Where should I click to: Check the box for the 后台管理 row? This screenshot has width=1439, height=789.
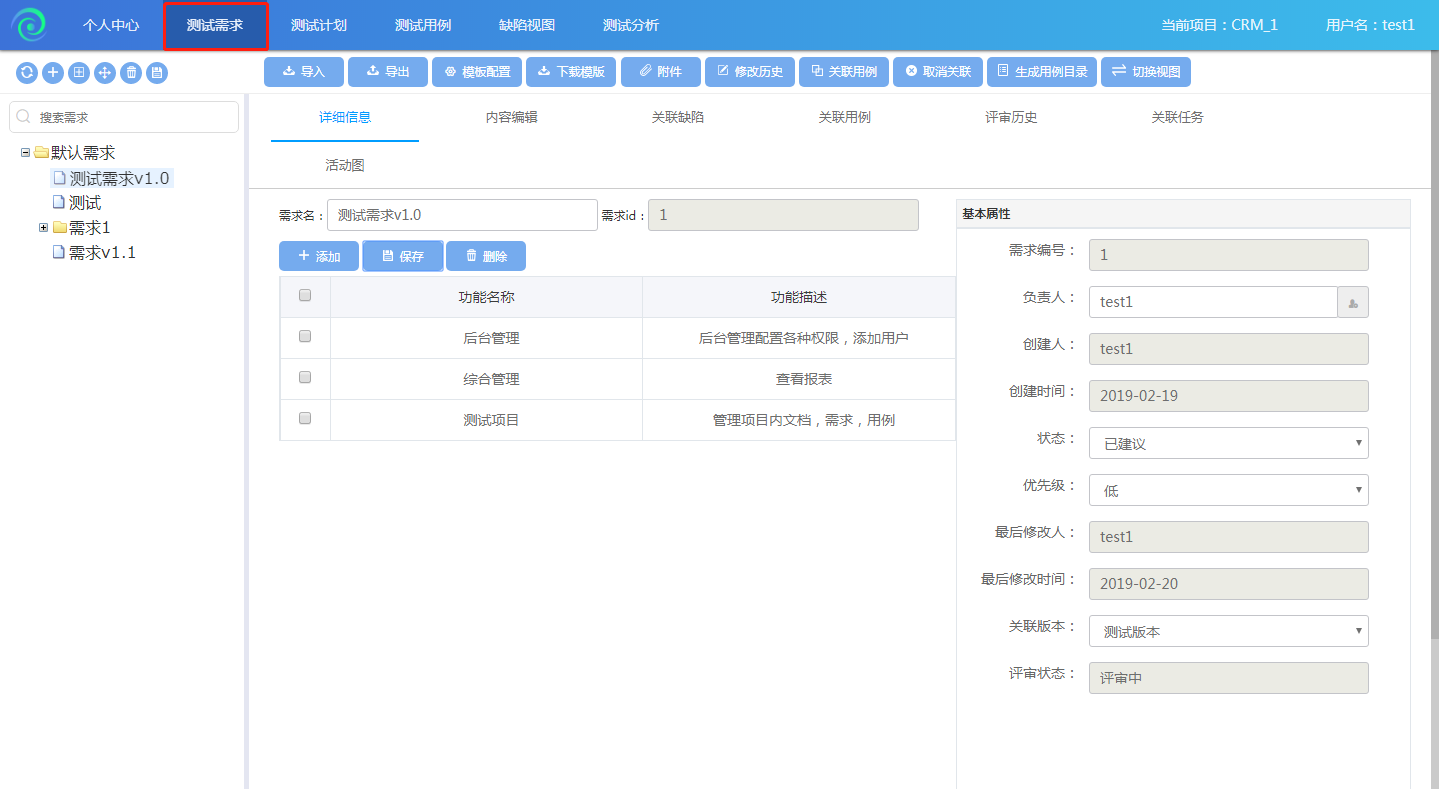tap(305, 337)
